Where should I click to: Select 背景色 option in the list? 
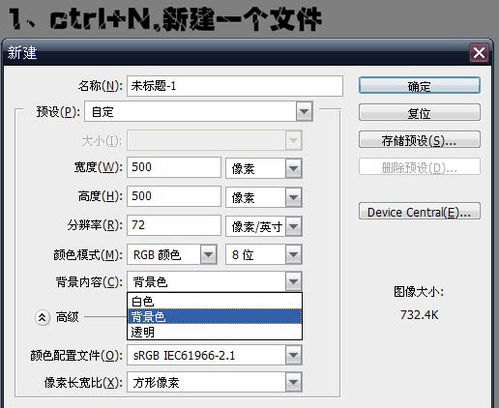click(x=215, y=317)
